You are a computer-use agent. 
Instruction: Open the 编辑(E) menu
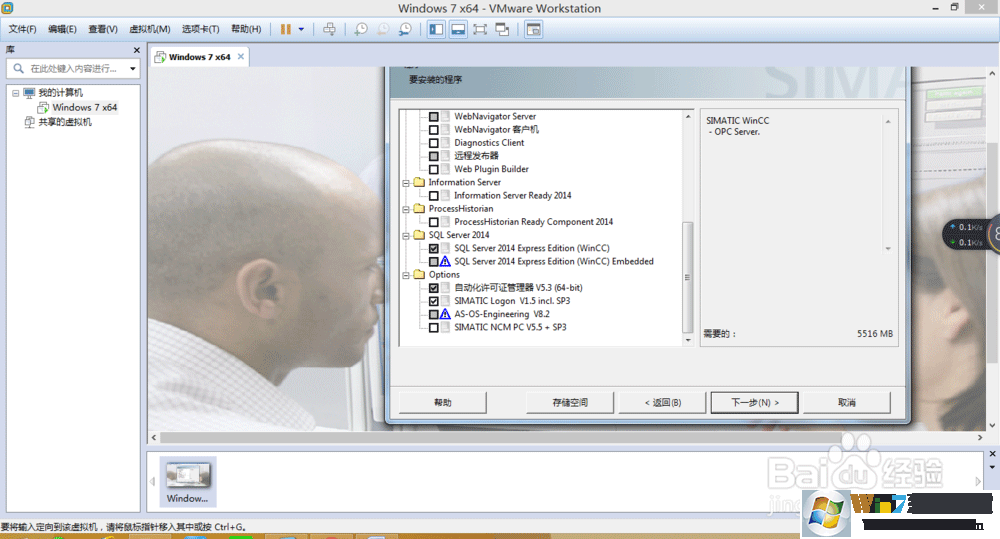coord(62,29)
